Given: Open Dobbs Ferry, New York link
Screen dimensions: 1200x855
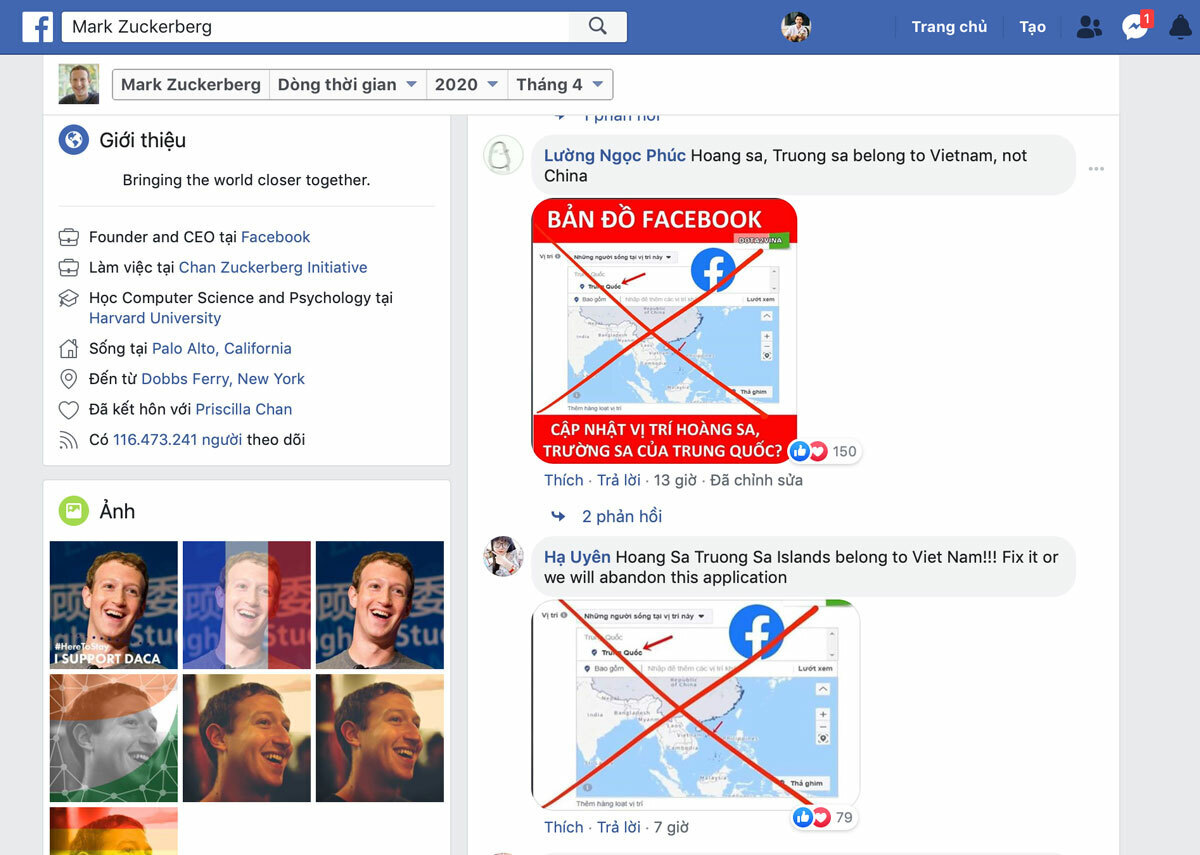Looking at the screenshot, I should tap(223, 379).
